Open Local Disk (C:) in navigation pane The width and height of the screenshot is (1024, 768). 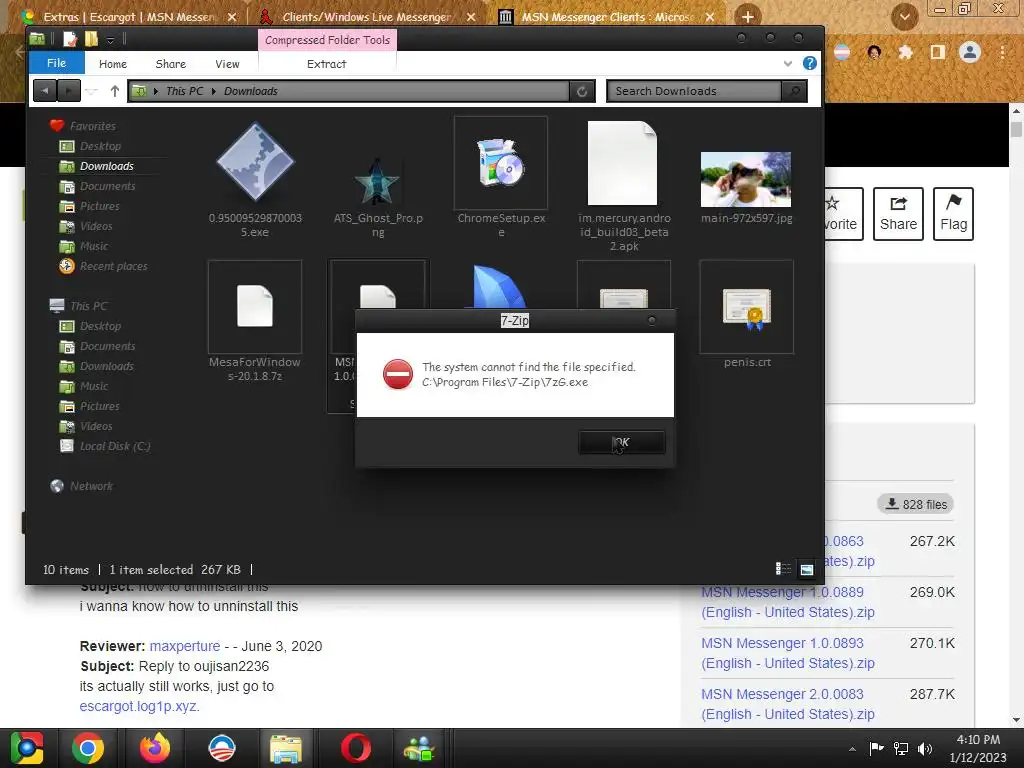pyautogui.click(x=115, y=446)
